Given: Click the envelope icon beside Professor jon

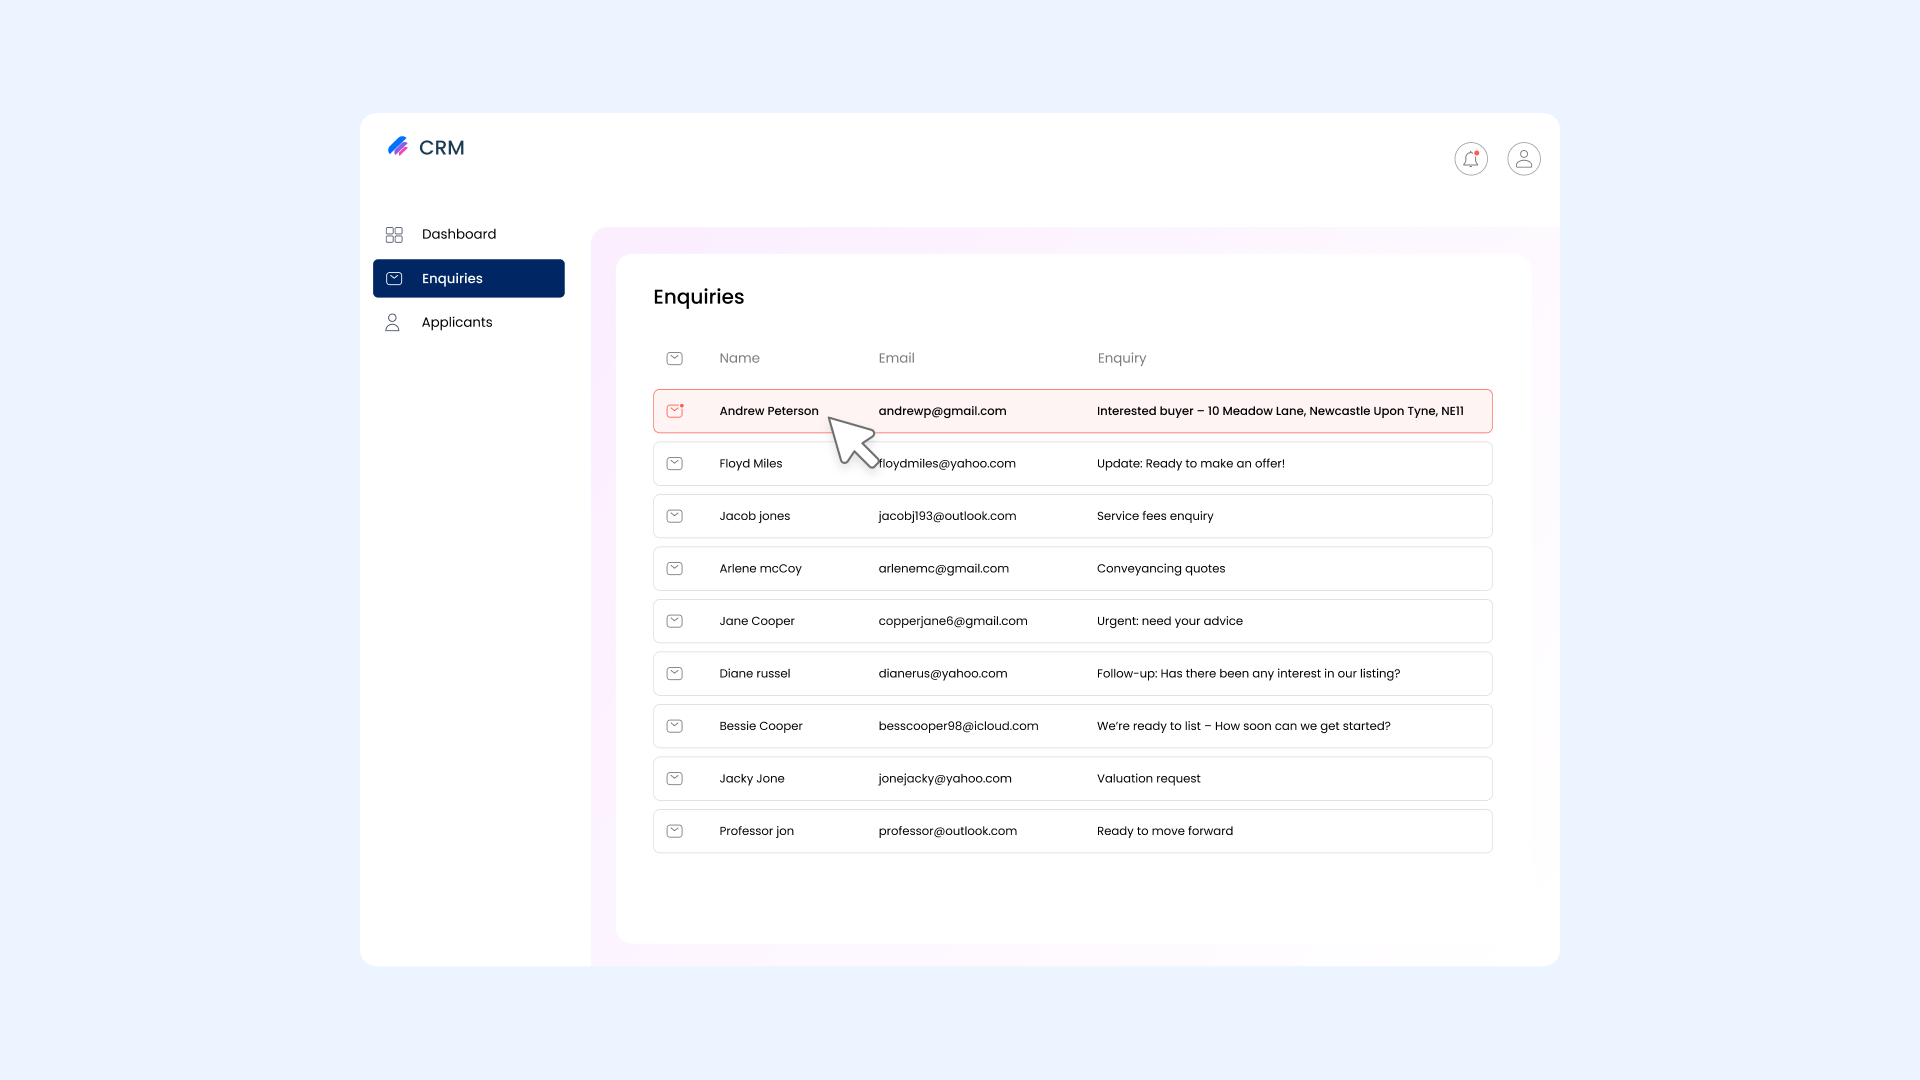Looking at the screenshot, I should (675, 831).
